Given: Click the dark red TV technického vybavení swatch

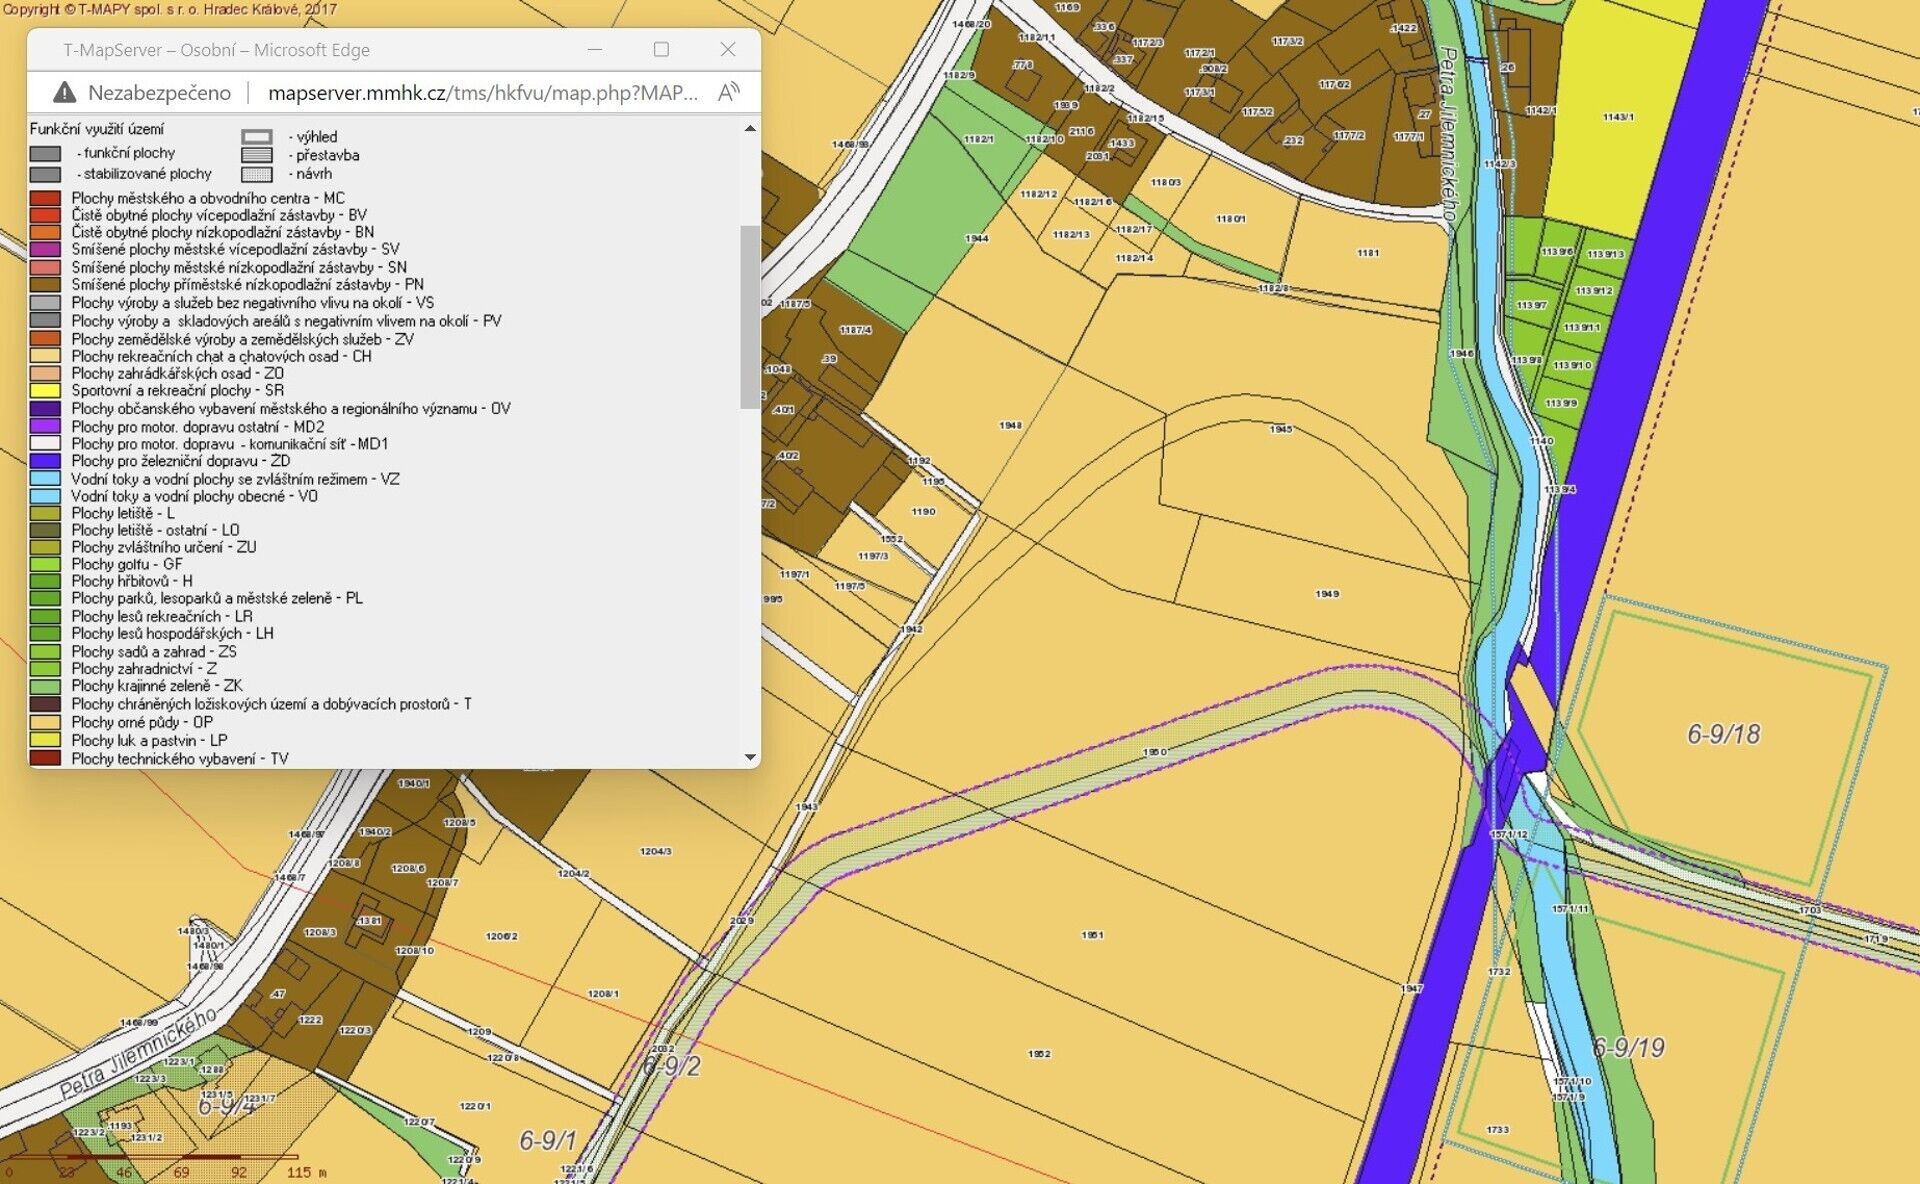Looking at the screenshot, I should pos(45,759).
